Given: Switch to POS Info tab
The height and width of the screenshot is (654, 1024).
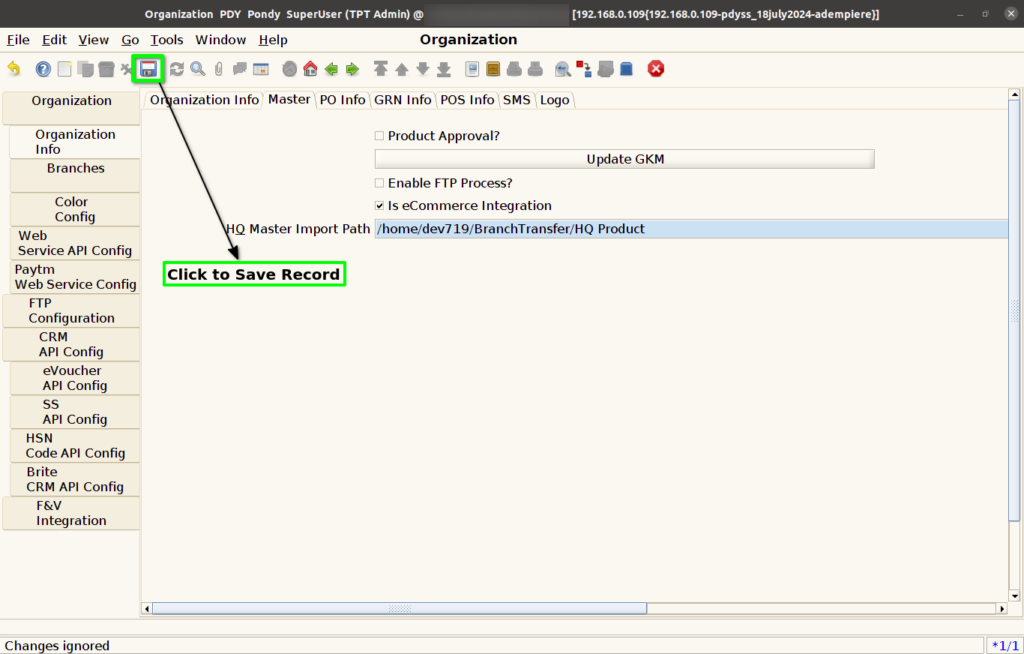Looking at the screenshot, I should 467,100.
